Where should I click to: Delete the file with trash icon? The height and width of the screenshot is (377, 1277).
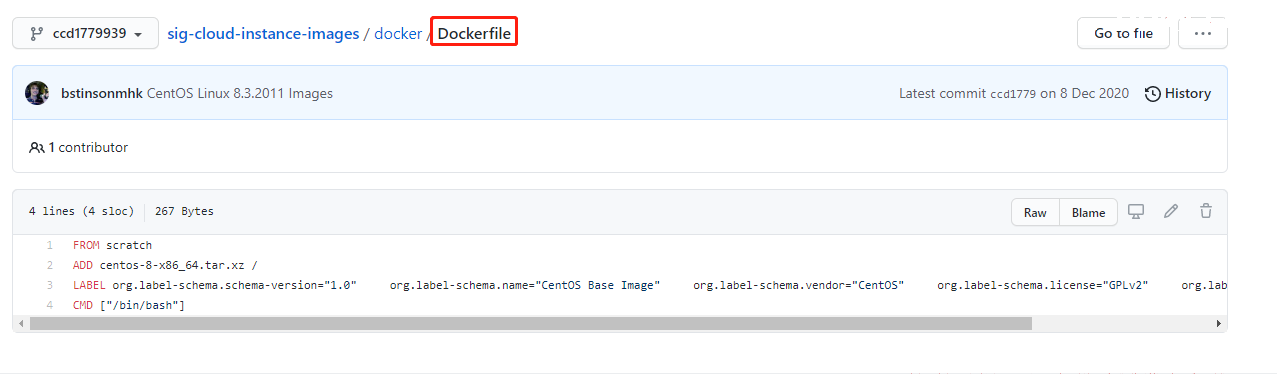click(x=1206, y=211)
